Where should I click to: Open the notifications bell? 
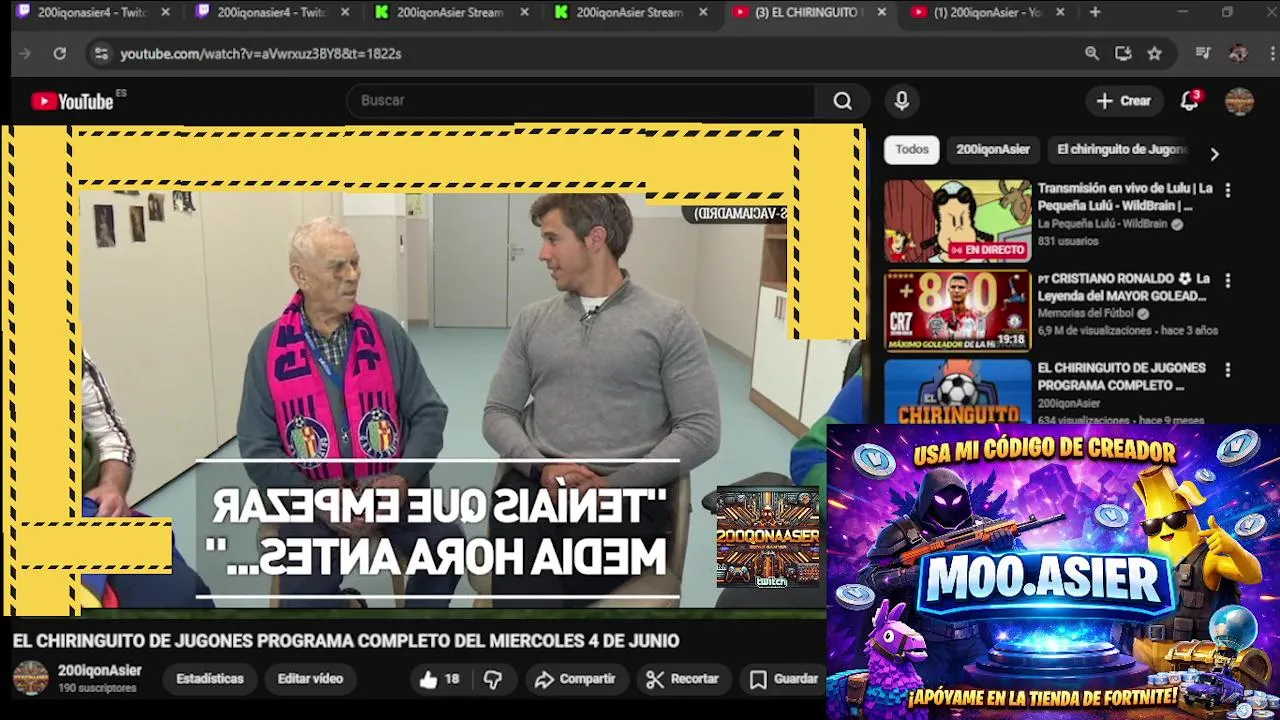[x=1189, y=101]
